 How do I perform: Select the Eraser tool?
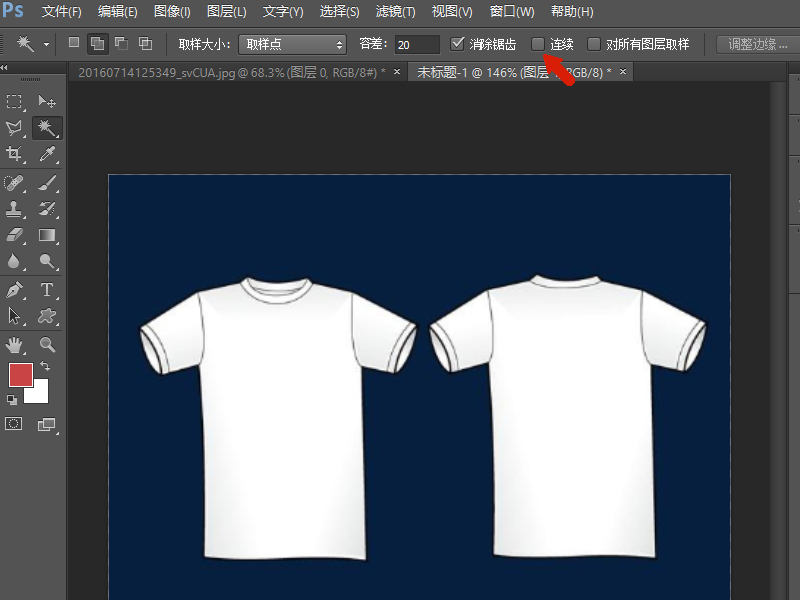[x=15, y=234]
